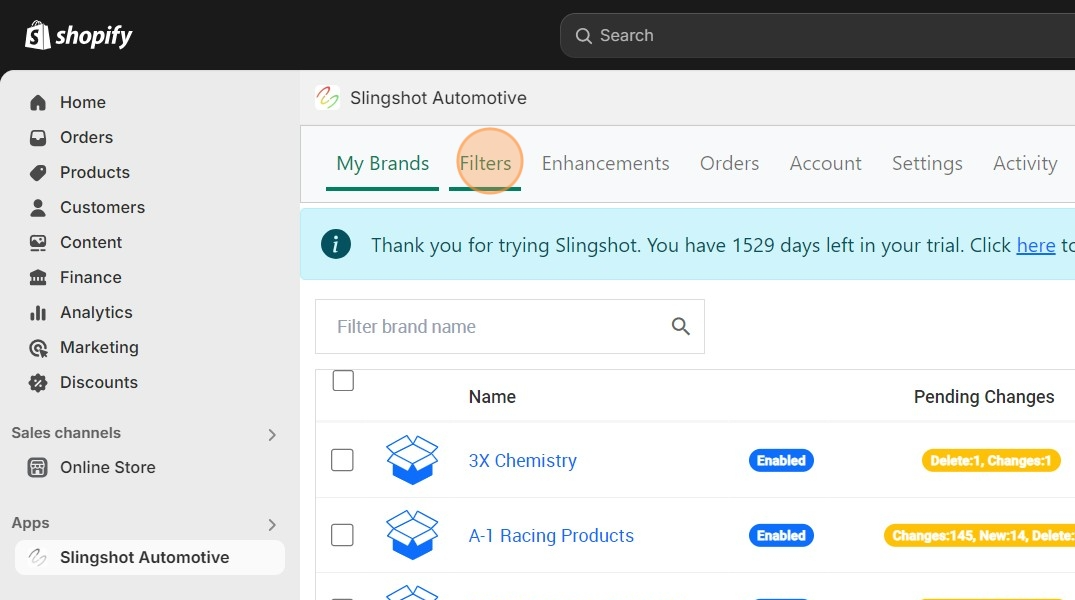Click the Home house icon
The height and width of the screenshot is (600, 1075).
(38, 102)
